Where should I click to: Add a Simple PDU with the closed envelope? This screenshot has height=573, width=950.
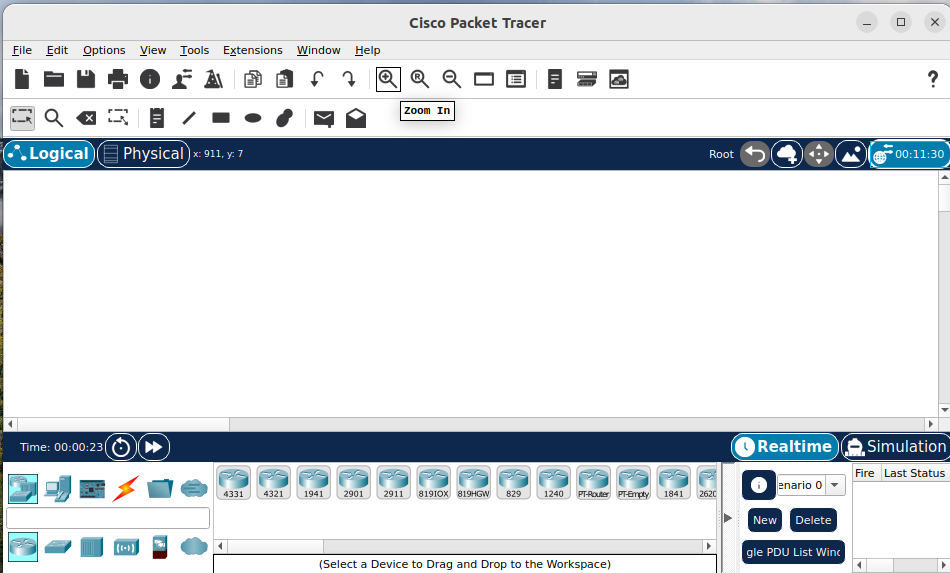click(324, 119)
